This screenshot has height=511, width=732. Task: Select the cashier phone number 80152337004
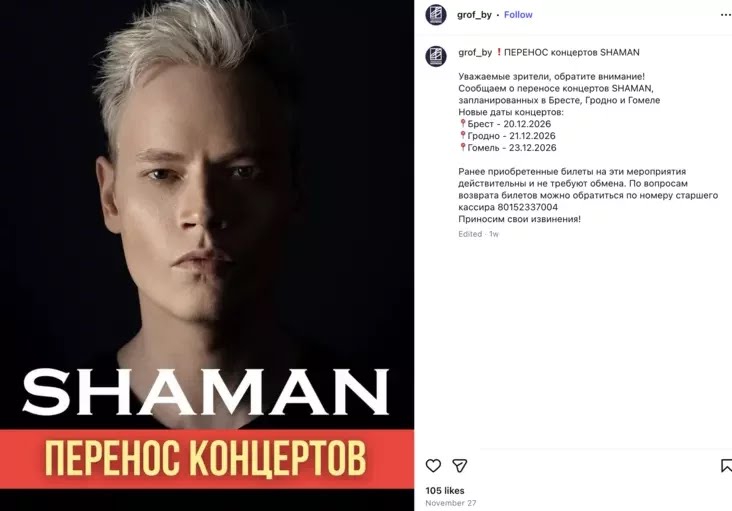click(528, 207)
